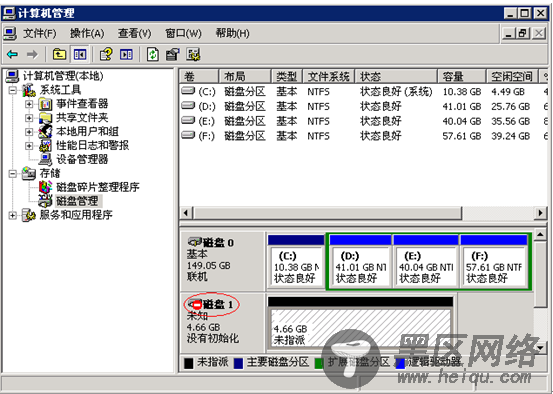
Task: Open the 窗口(W) menu
Action: tap(183, 34)
